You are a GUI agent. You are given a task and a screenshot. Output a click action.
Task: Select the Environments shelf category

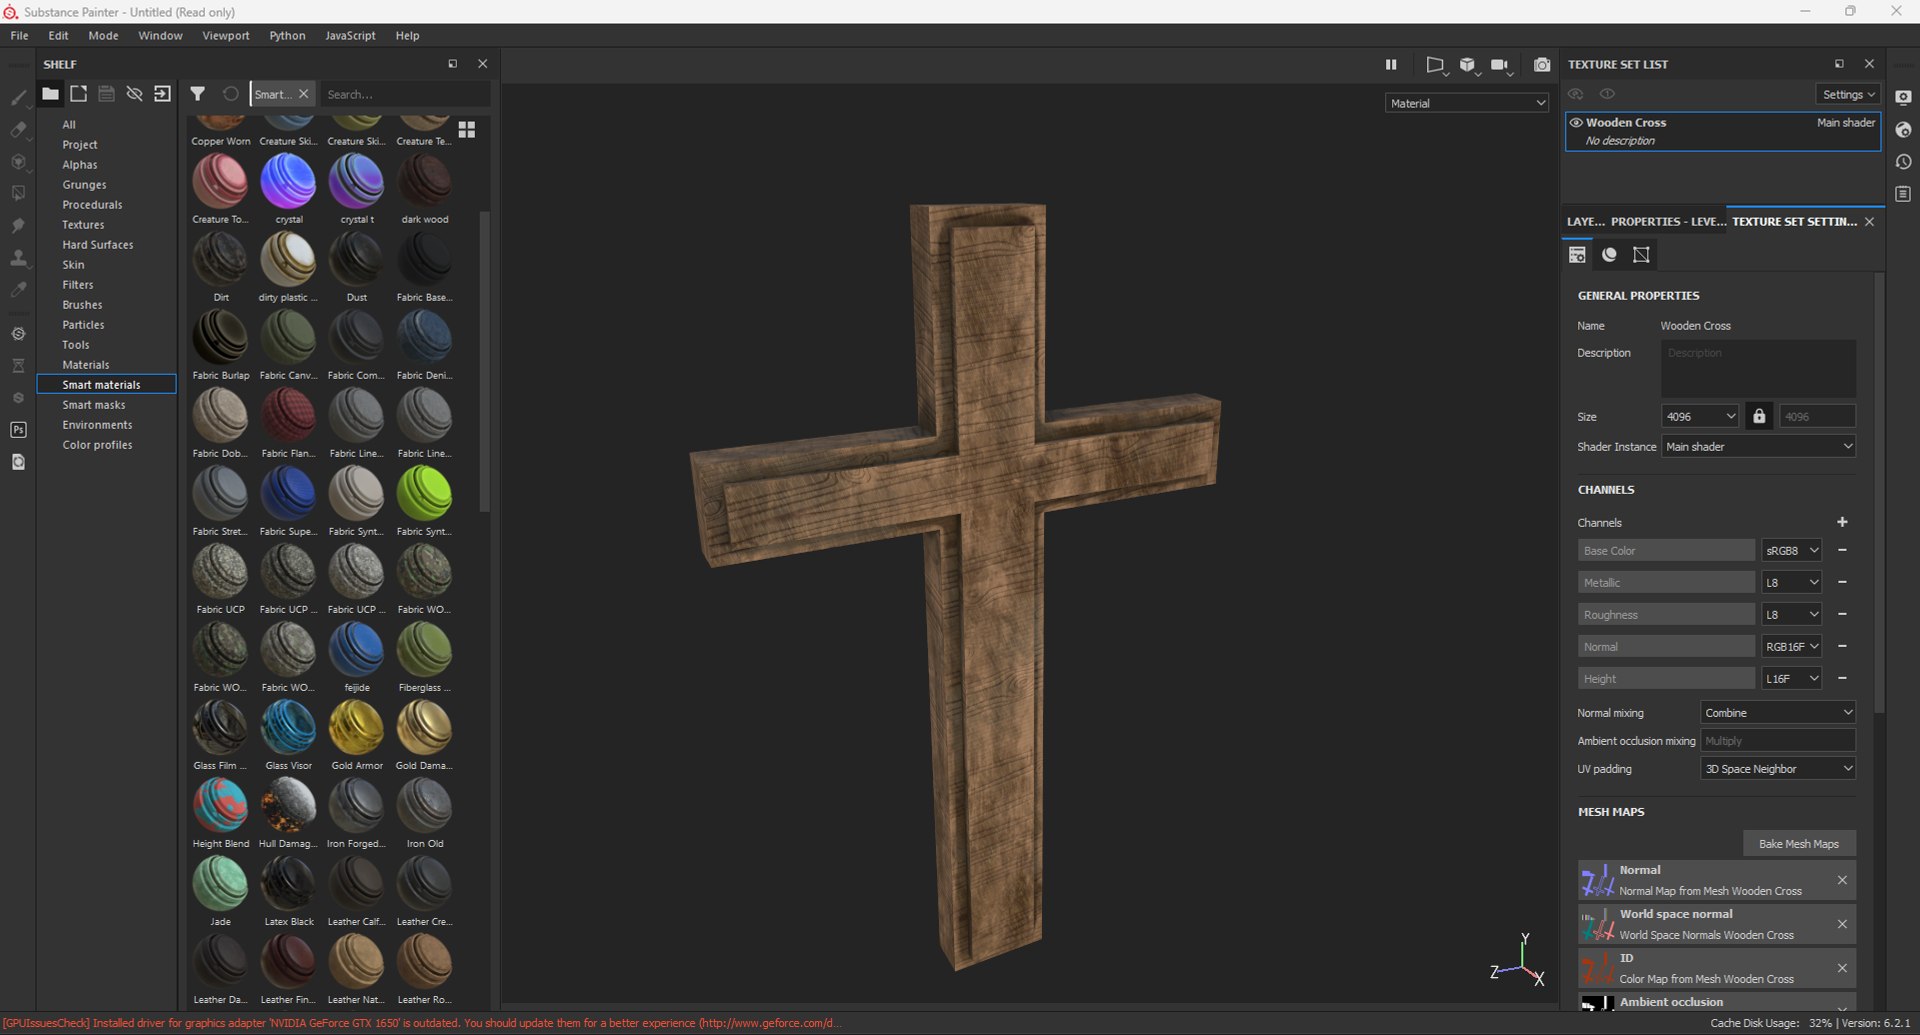click(x=97, y=425)
